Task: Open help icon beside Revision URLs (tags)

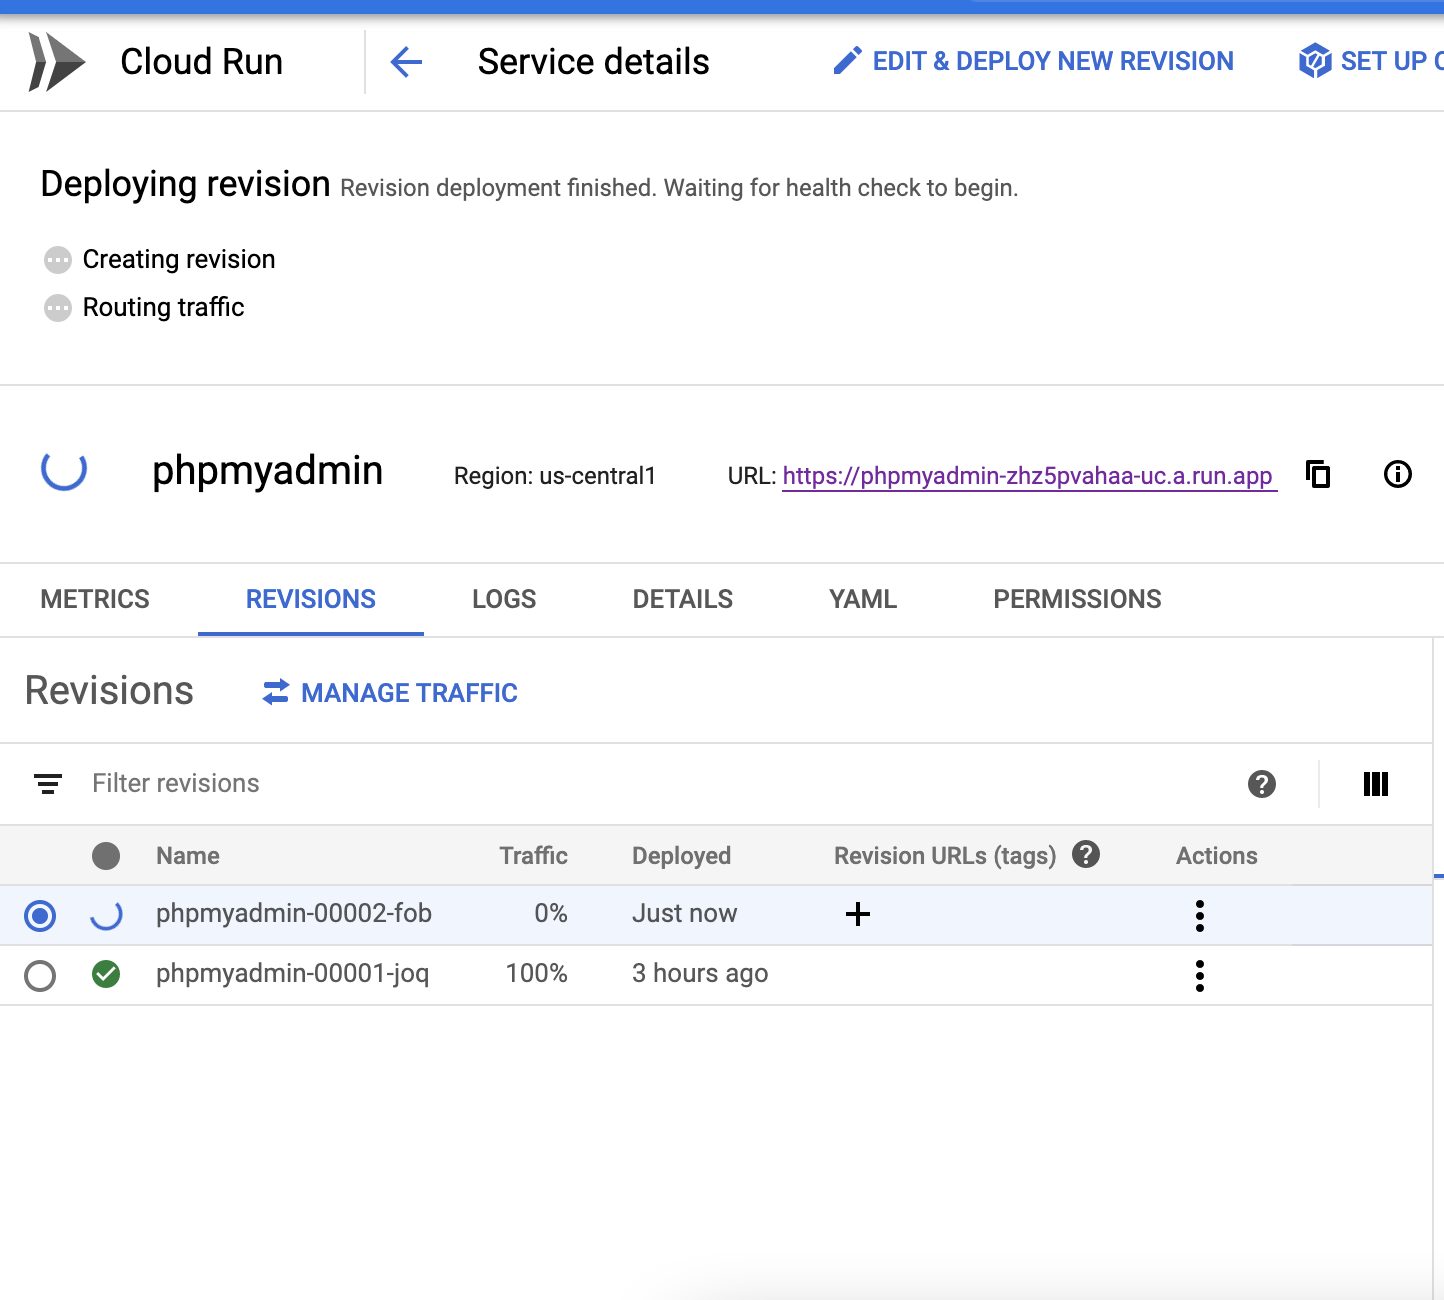Action: 1086,854
